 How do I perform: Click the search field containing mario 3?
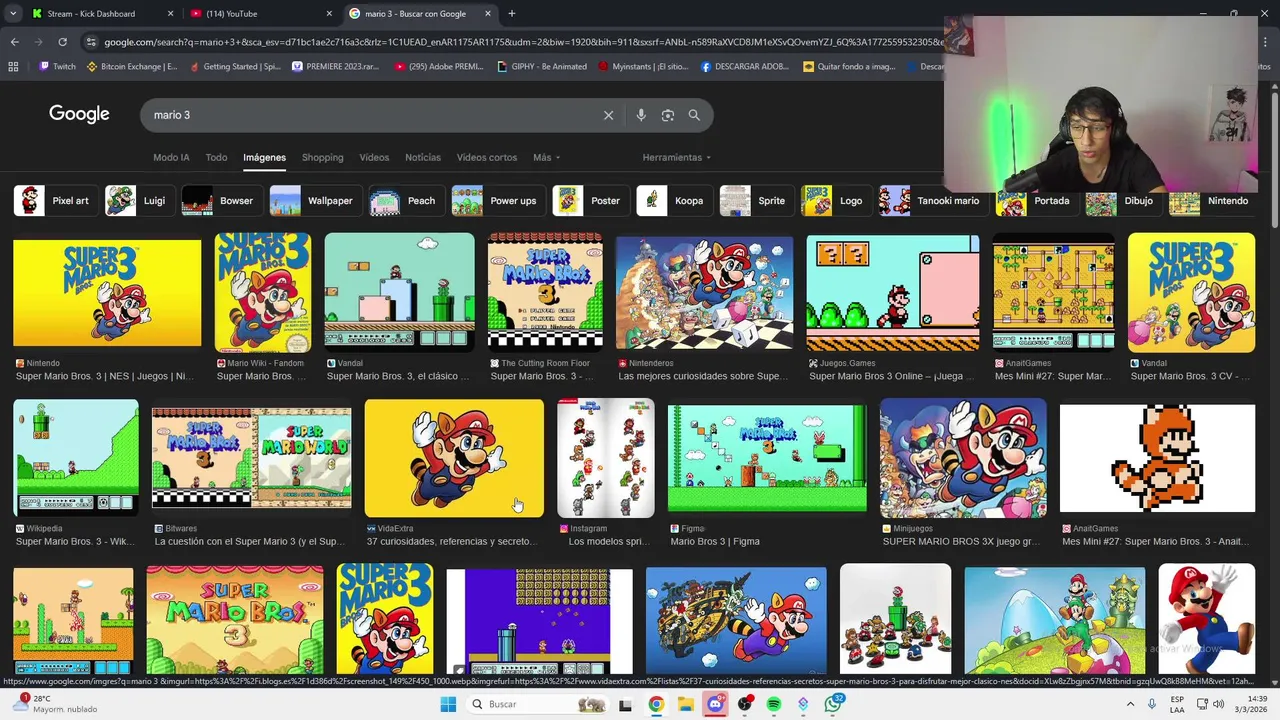point(370,115)
